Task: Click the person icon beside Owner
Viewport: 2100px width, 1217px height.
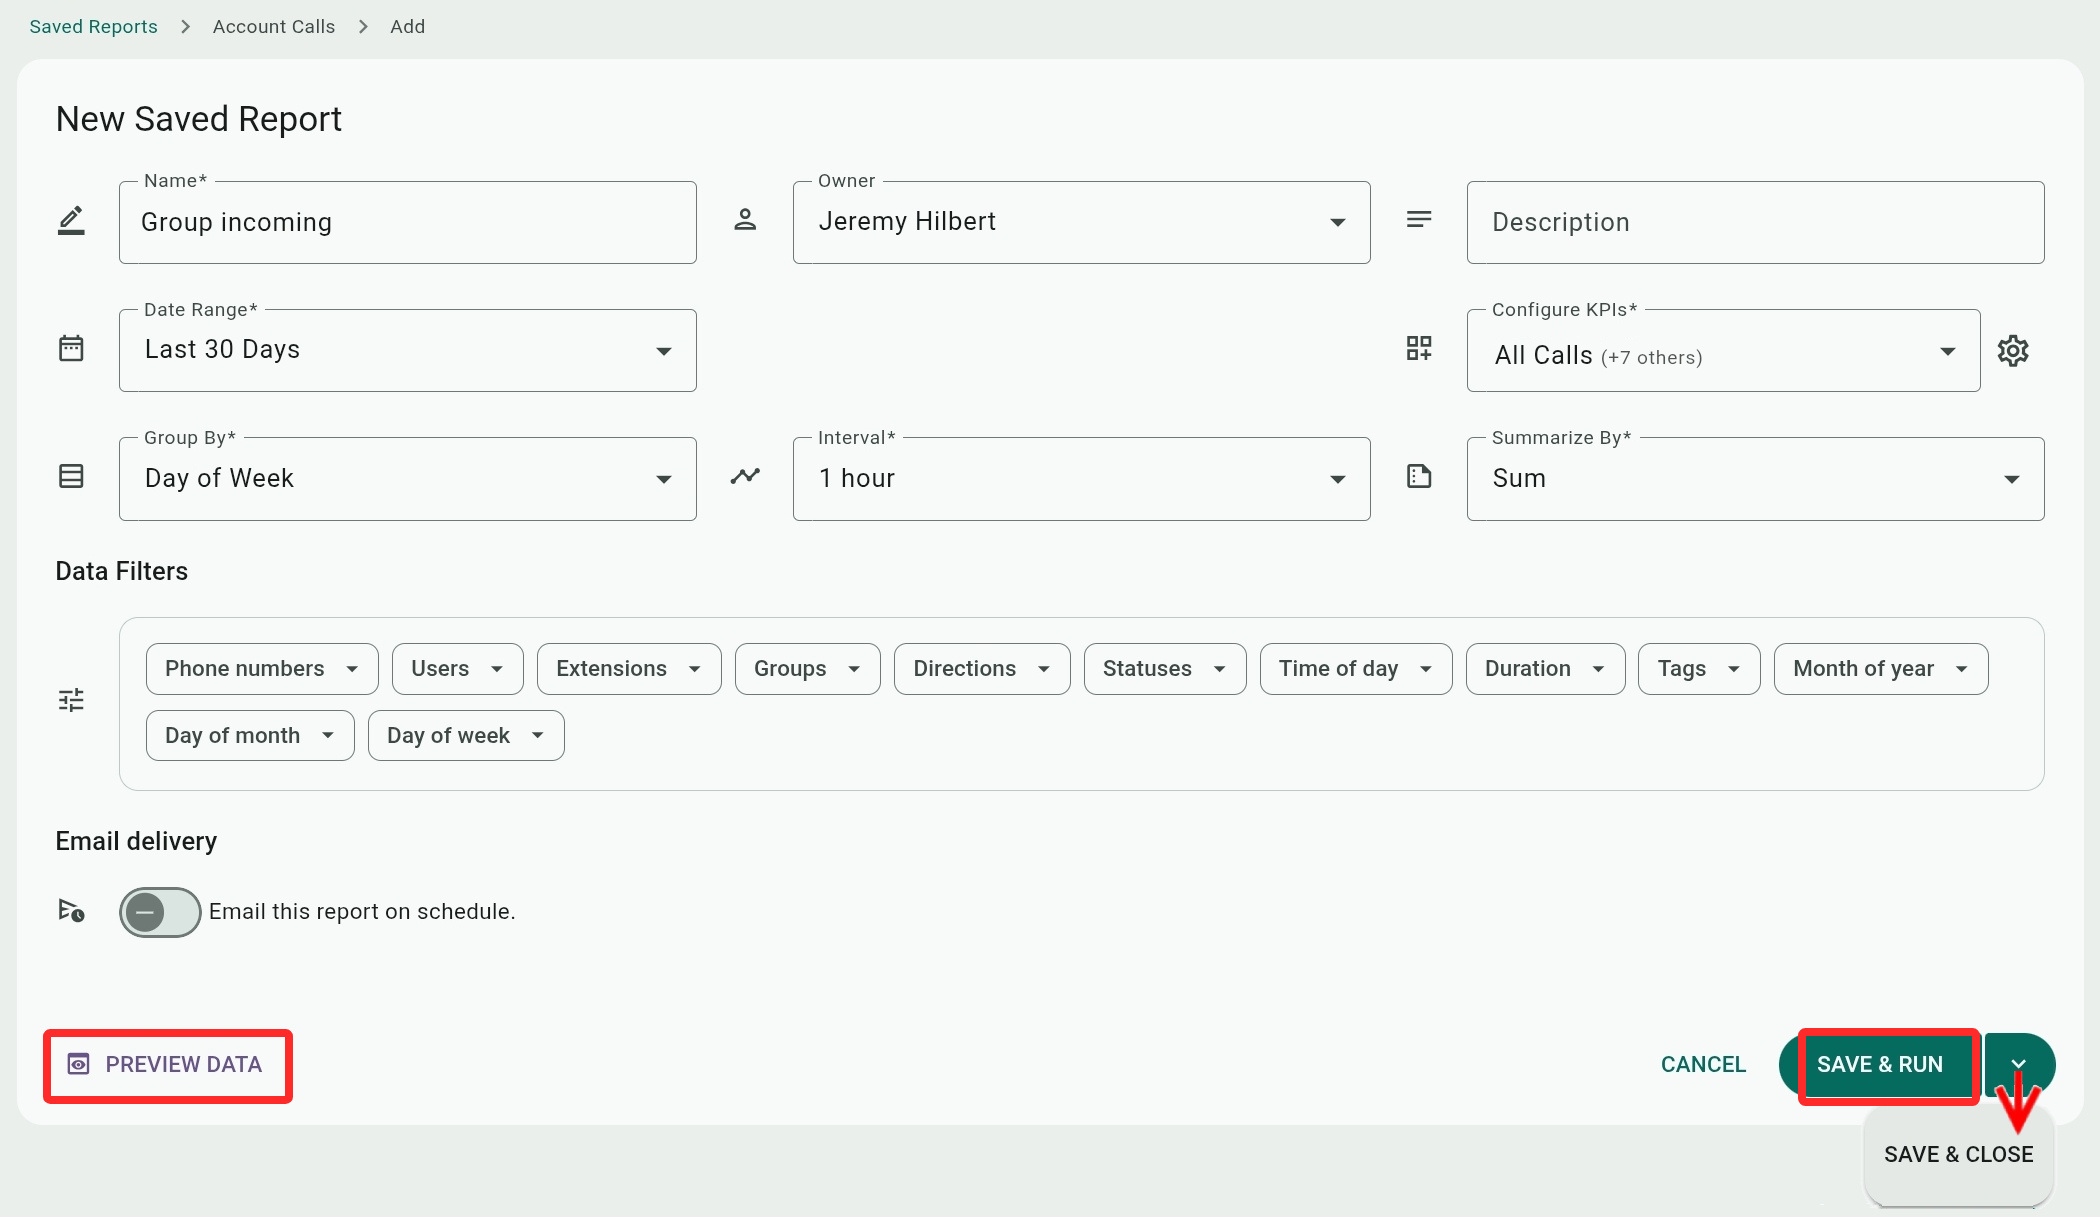Action: click(745, 220)
